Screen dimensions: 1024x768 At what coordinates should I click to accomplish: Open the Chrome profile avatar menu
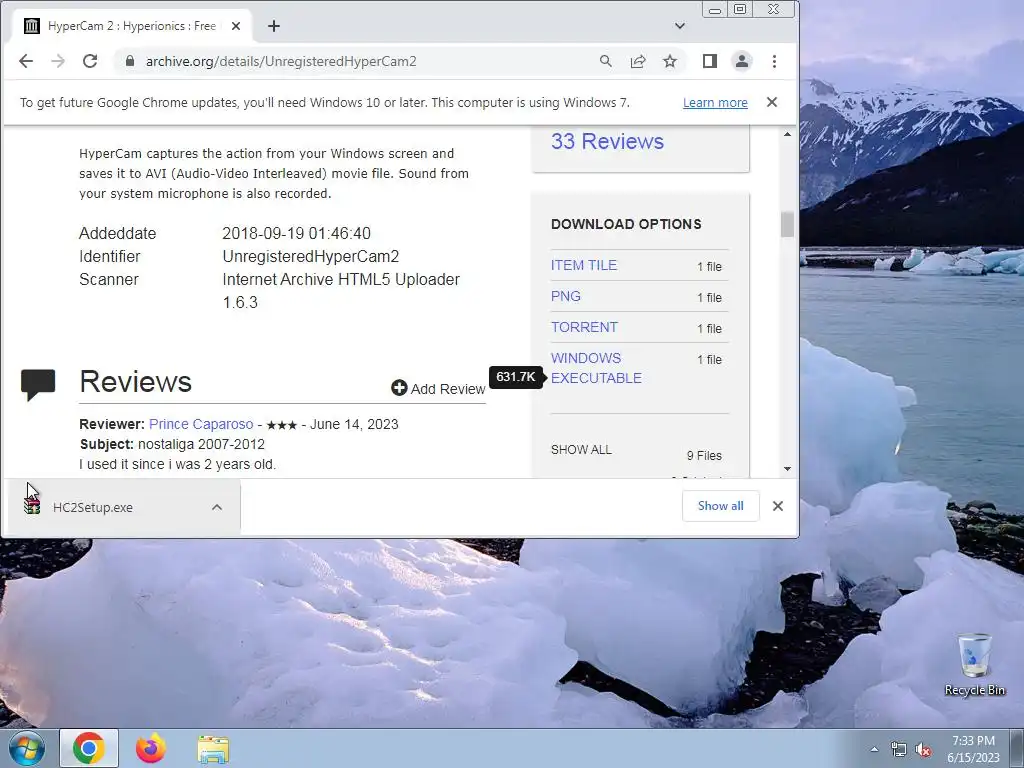(742, 61)
